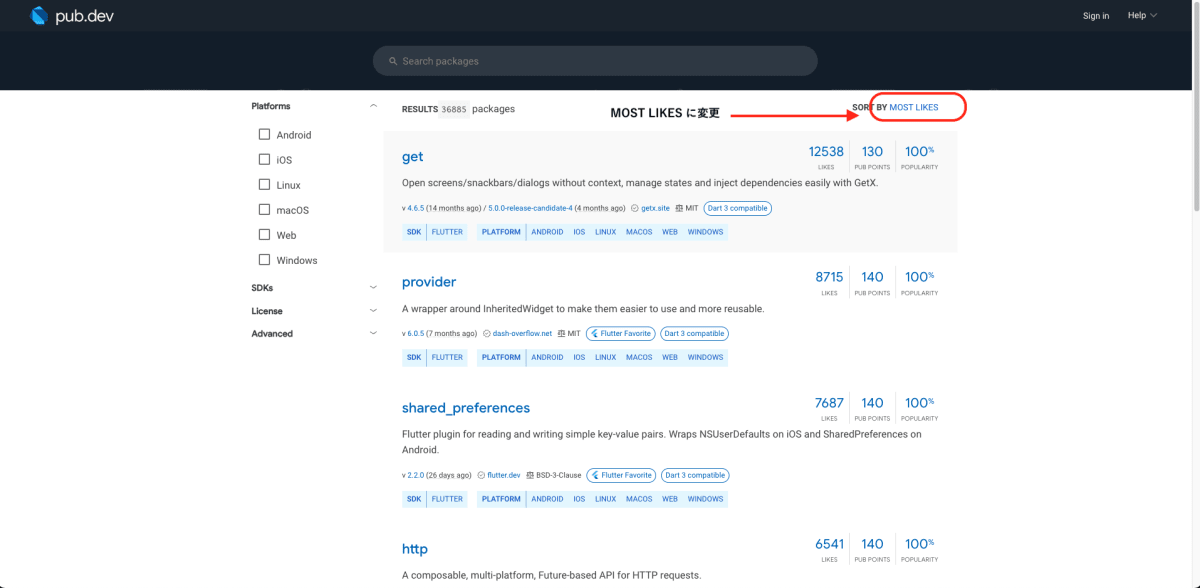Open provider version 6.0.5 link
Viewport: 1200px width, 588px height.
tap(415, 333)
